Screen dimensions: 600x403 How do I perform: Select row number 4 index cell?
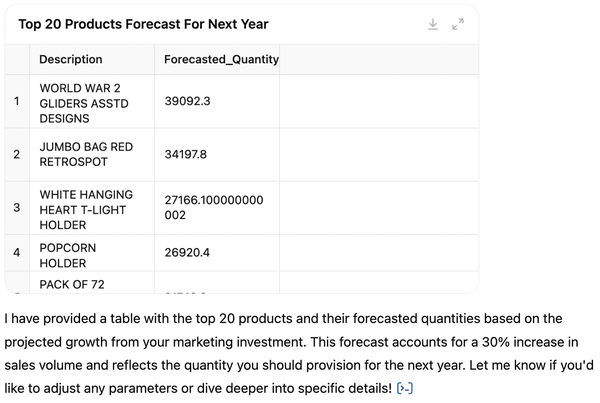pos(17,254)
